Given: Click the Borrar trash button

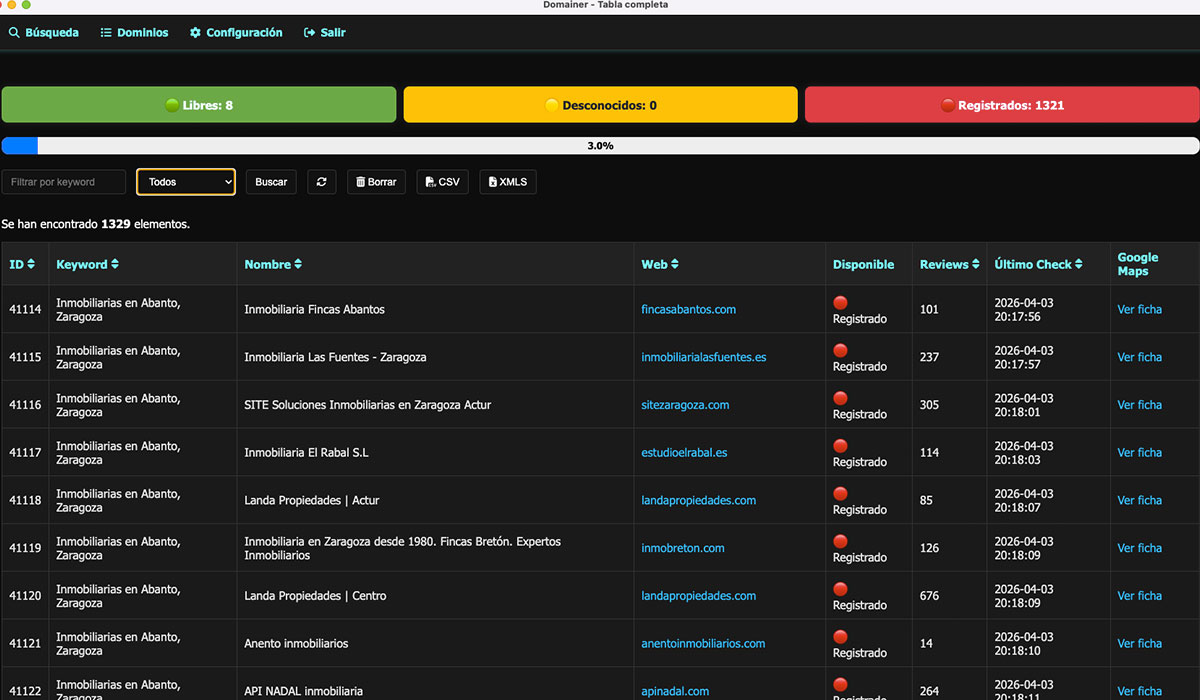Looking at the screenshot, I should pos(376,182).
